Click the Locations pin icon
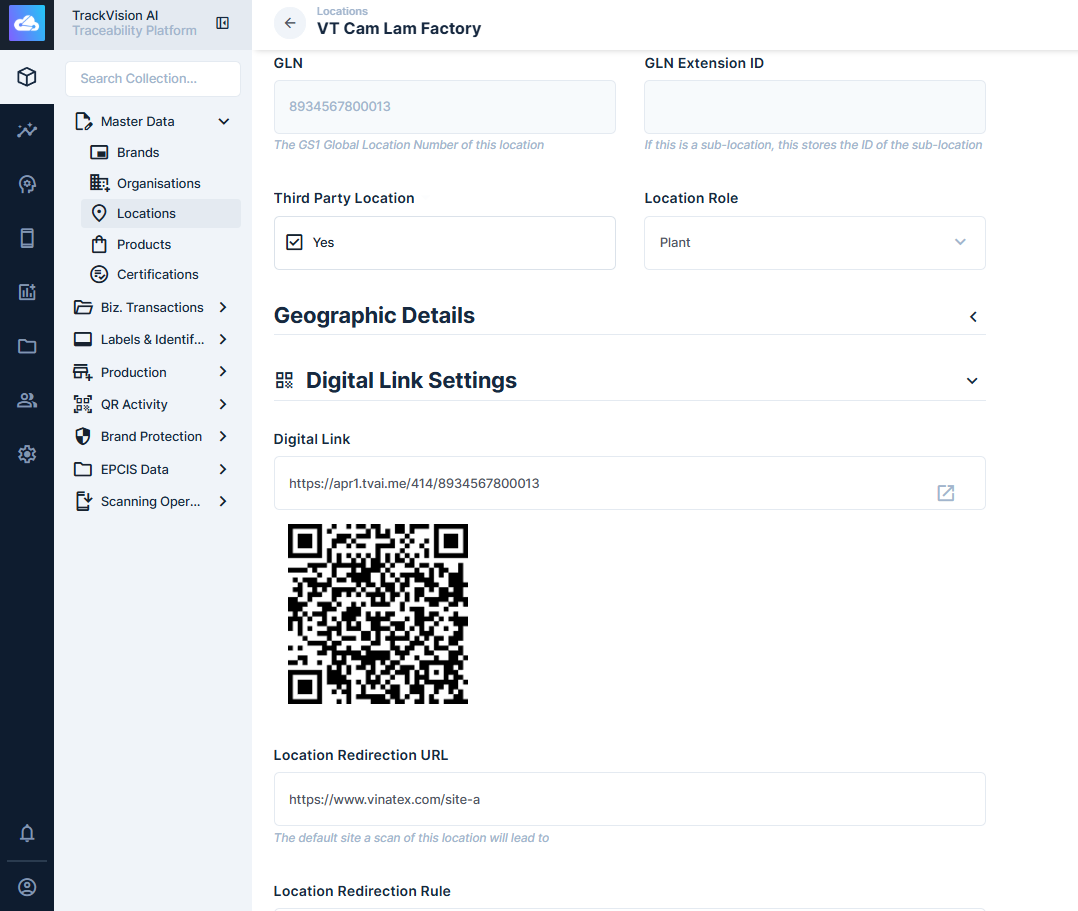The image size is (1078, 911). click(99, 214)
